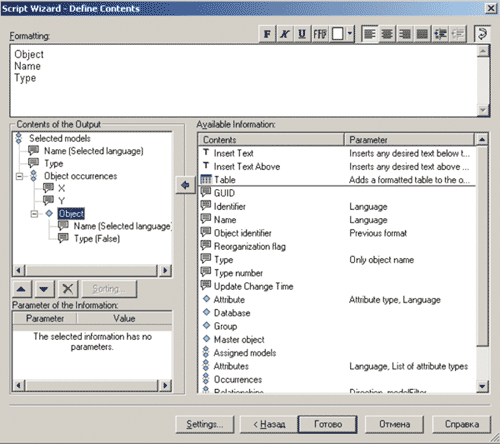Image resolution: width=500 pixels, height=444 pixels.
Task: Center-align the text
Action: tap(387, 34)
